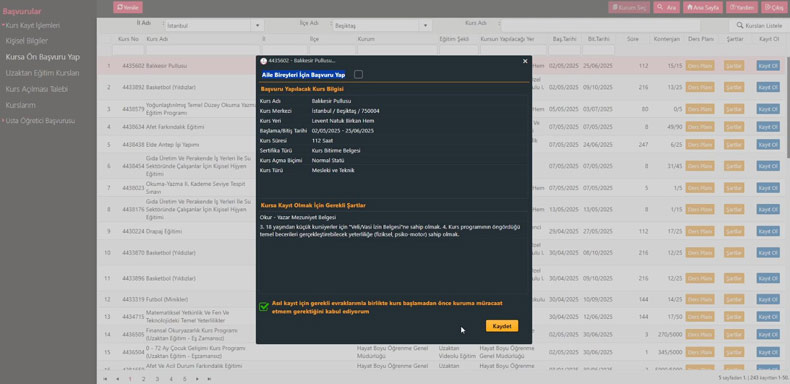Click the Kurs Adı search field

point(601,25)
